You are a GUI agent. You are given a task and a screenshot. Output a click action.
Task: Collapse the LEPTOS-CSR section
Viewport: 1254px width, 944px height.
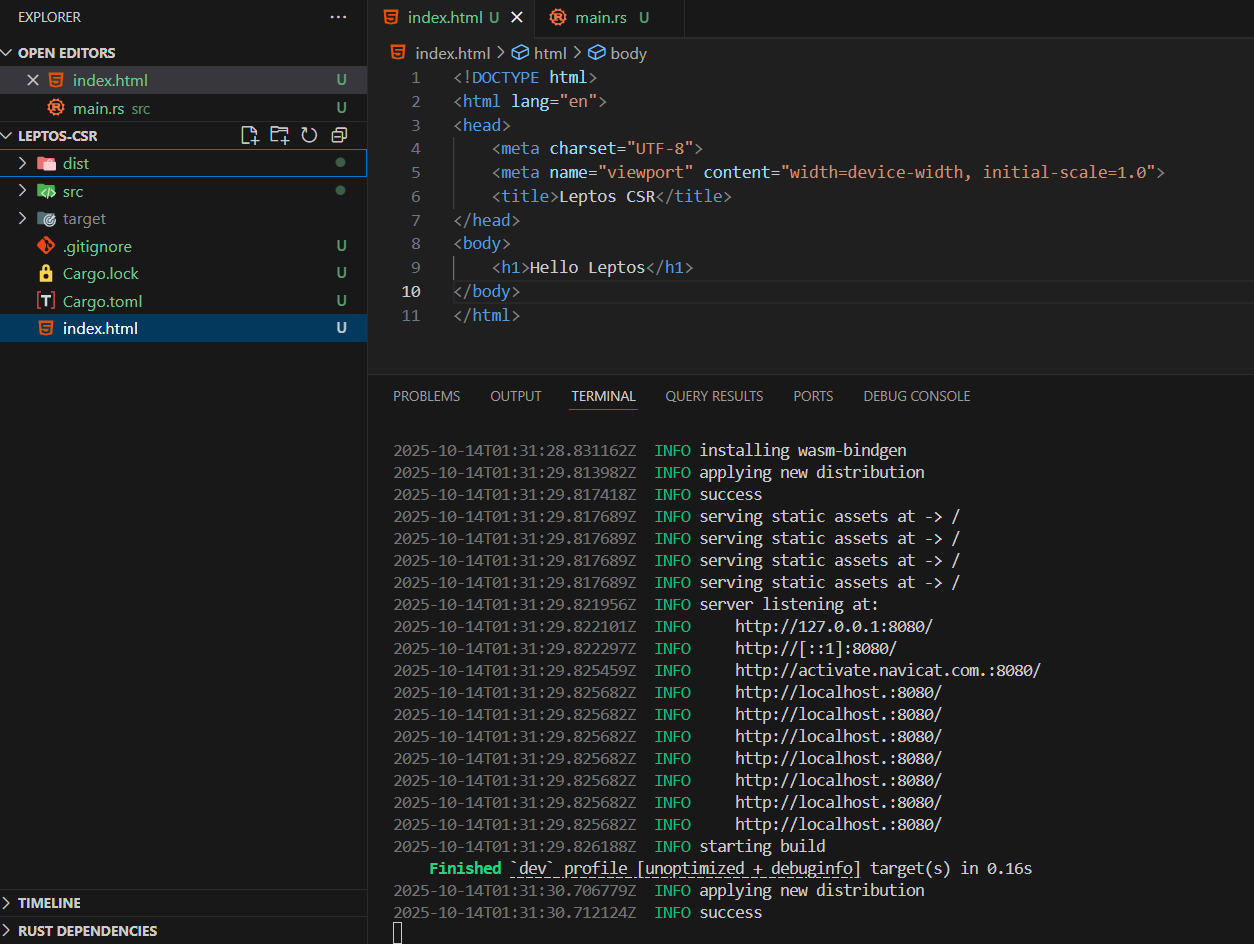(8, 135)
